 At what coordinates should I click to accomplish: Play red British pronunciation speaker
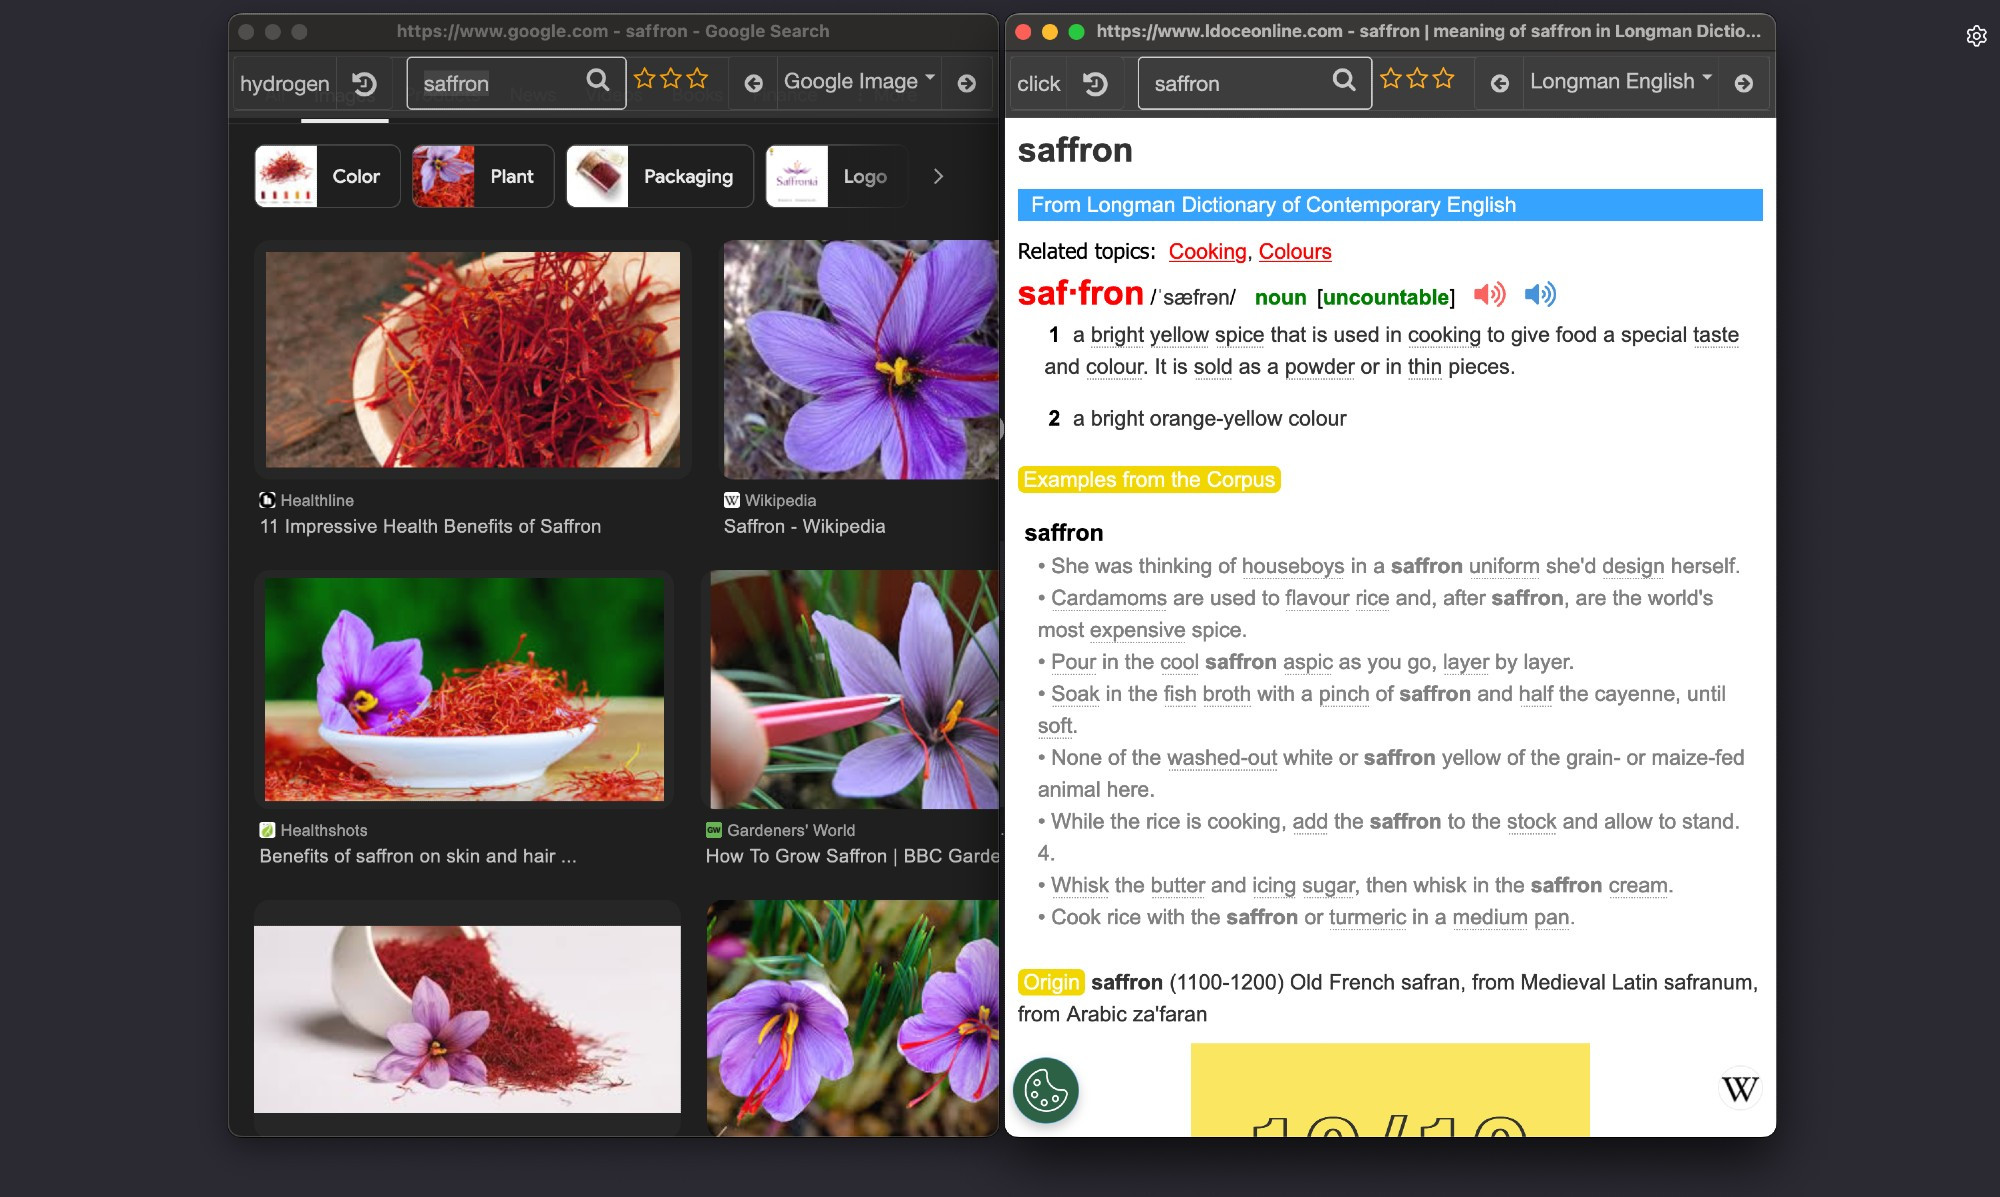click(1489, 294)
